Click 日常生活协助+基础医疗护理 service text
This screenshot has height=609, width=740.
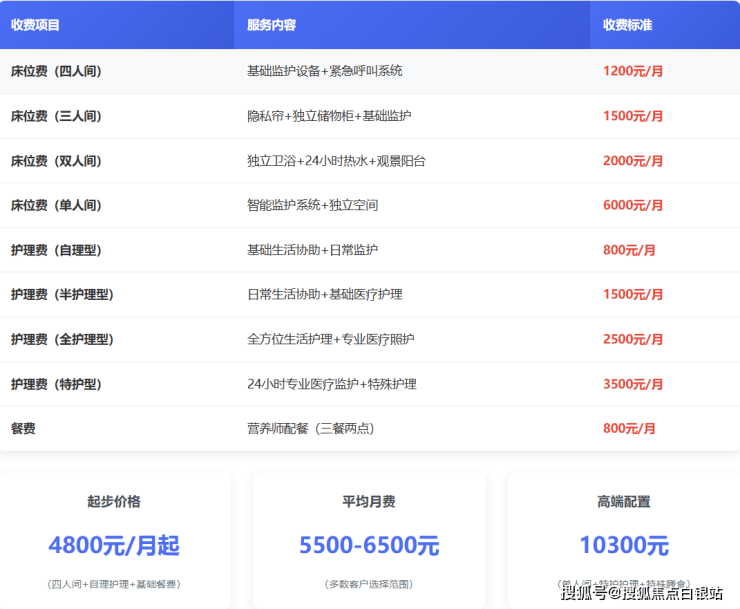coord(325,295)
